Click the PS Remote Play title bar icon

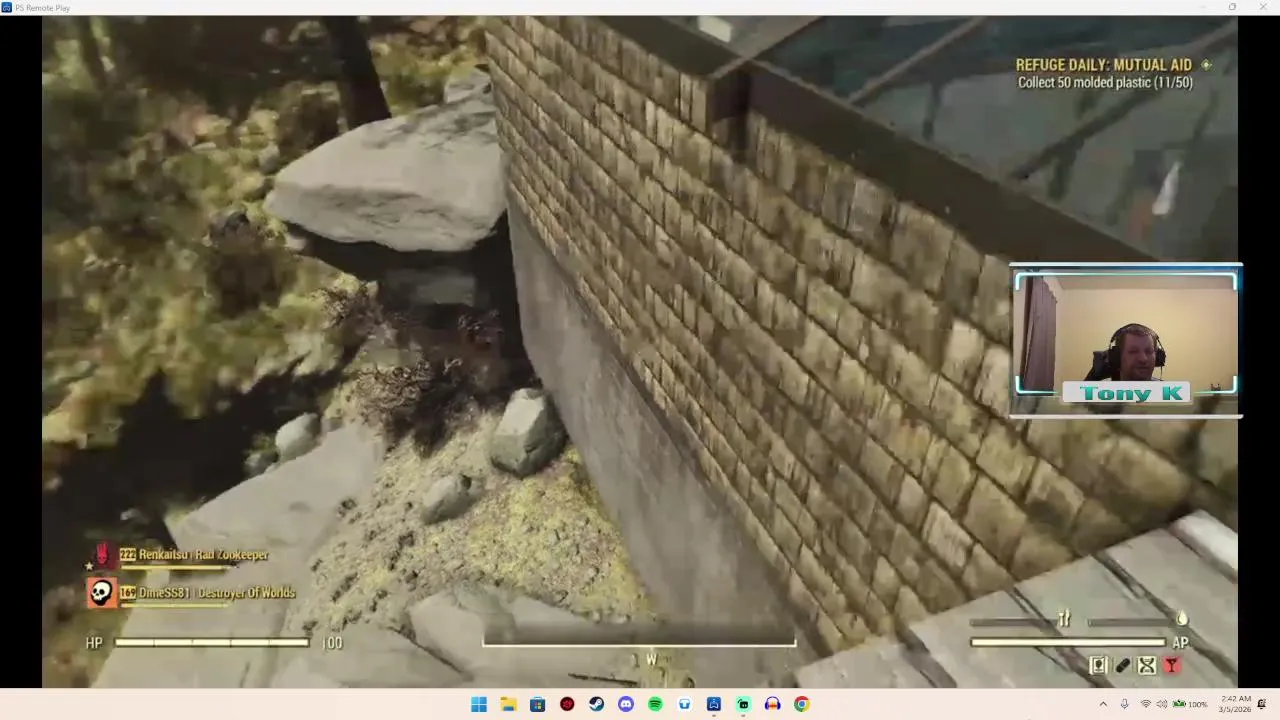[6, 7]
